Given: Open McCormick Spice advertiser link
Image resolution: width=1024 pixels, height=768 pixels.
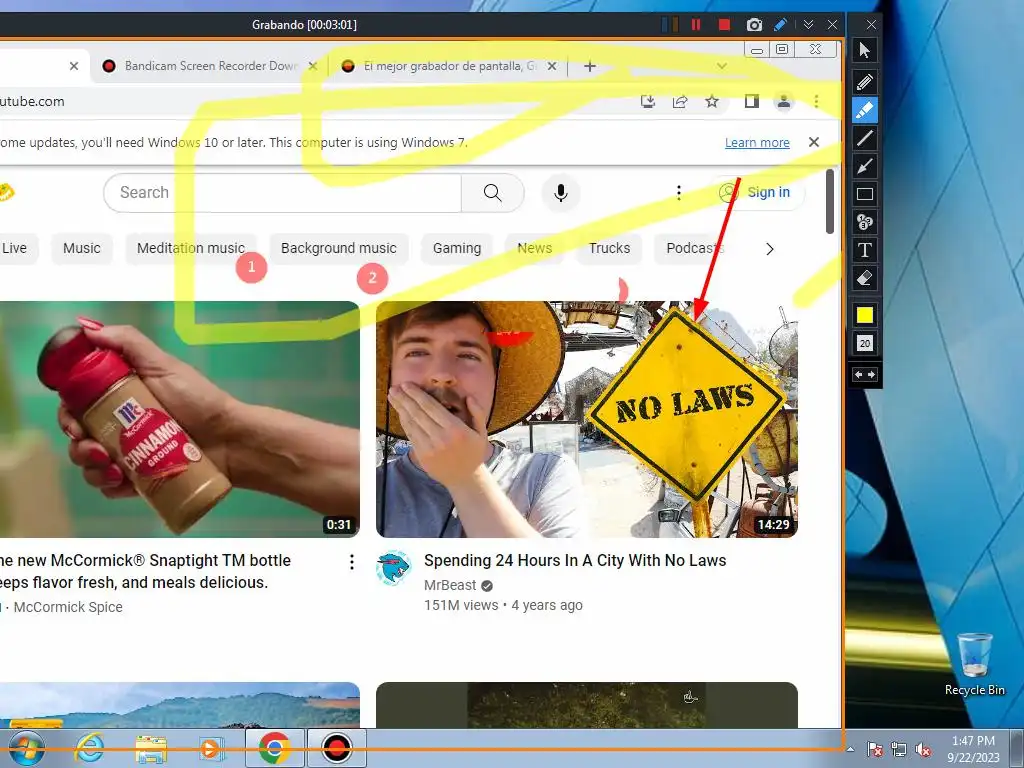Looking at the screenshot, I should [68, 607].
